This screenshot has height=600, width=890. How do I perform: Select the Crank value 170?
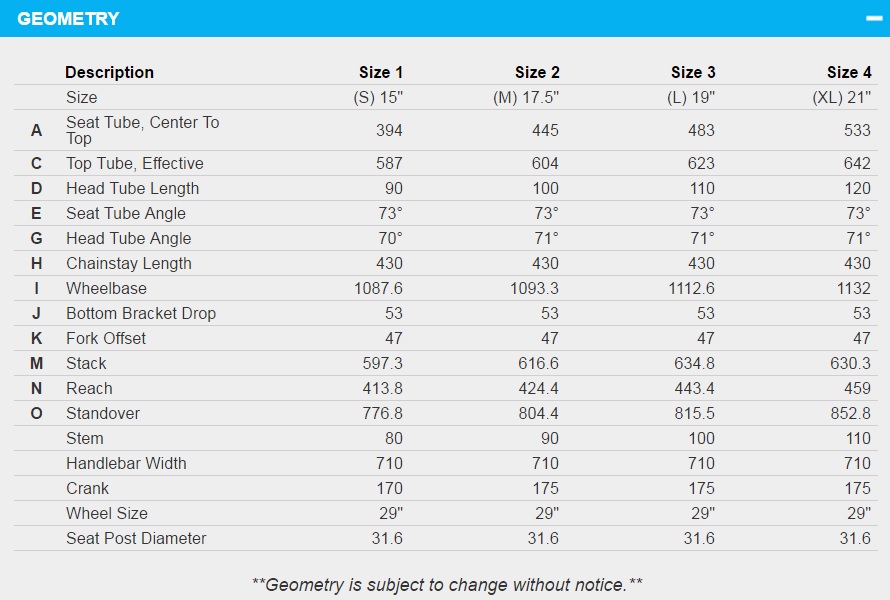pyautogui.click(x=389, y=488)
